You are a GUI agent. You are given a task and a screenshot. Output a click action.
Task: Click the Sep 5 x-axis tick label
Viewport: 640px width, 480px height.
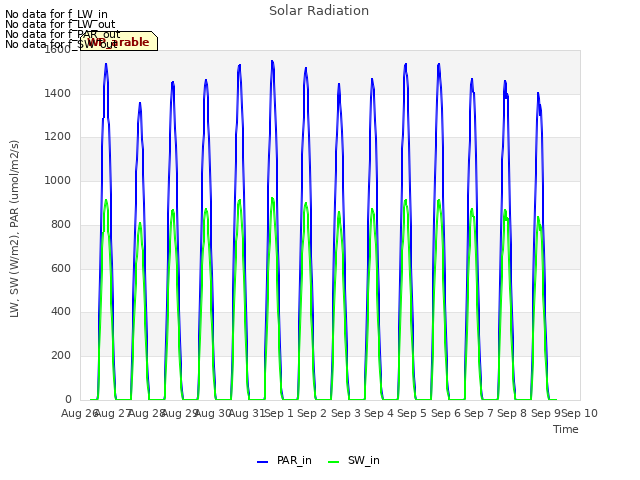point(412,413)
